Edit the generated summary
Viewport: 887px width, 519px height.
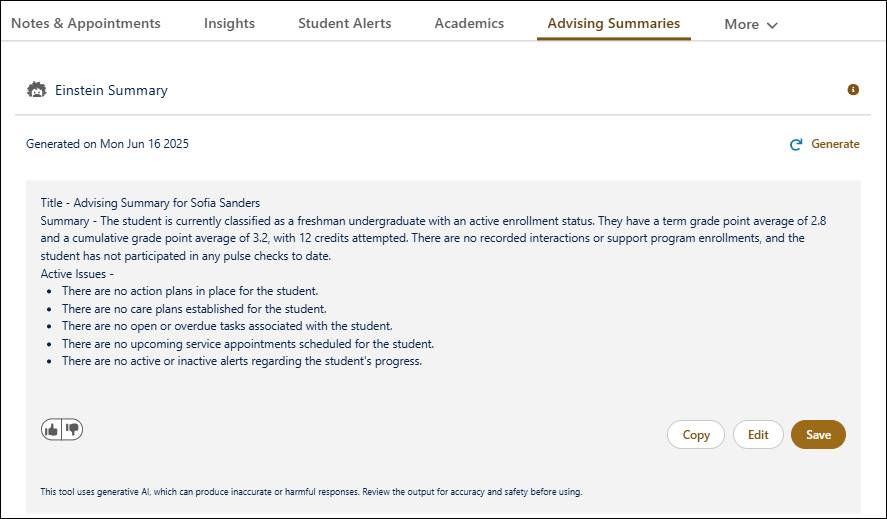(758, 435)
